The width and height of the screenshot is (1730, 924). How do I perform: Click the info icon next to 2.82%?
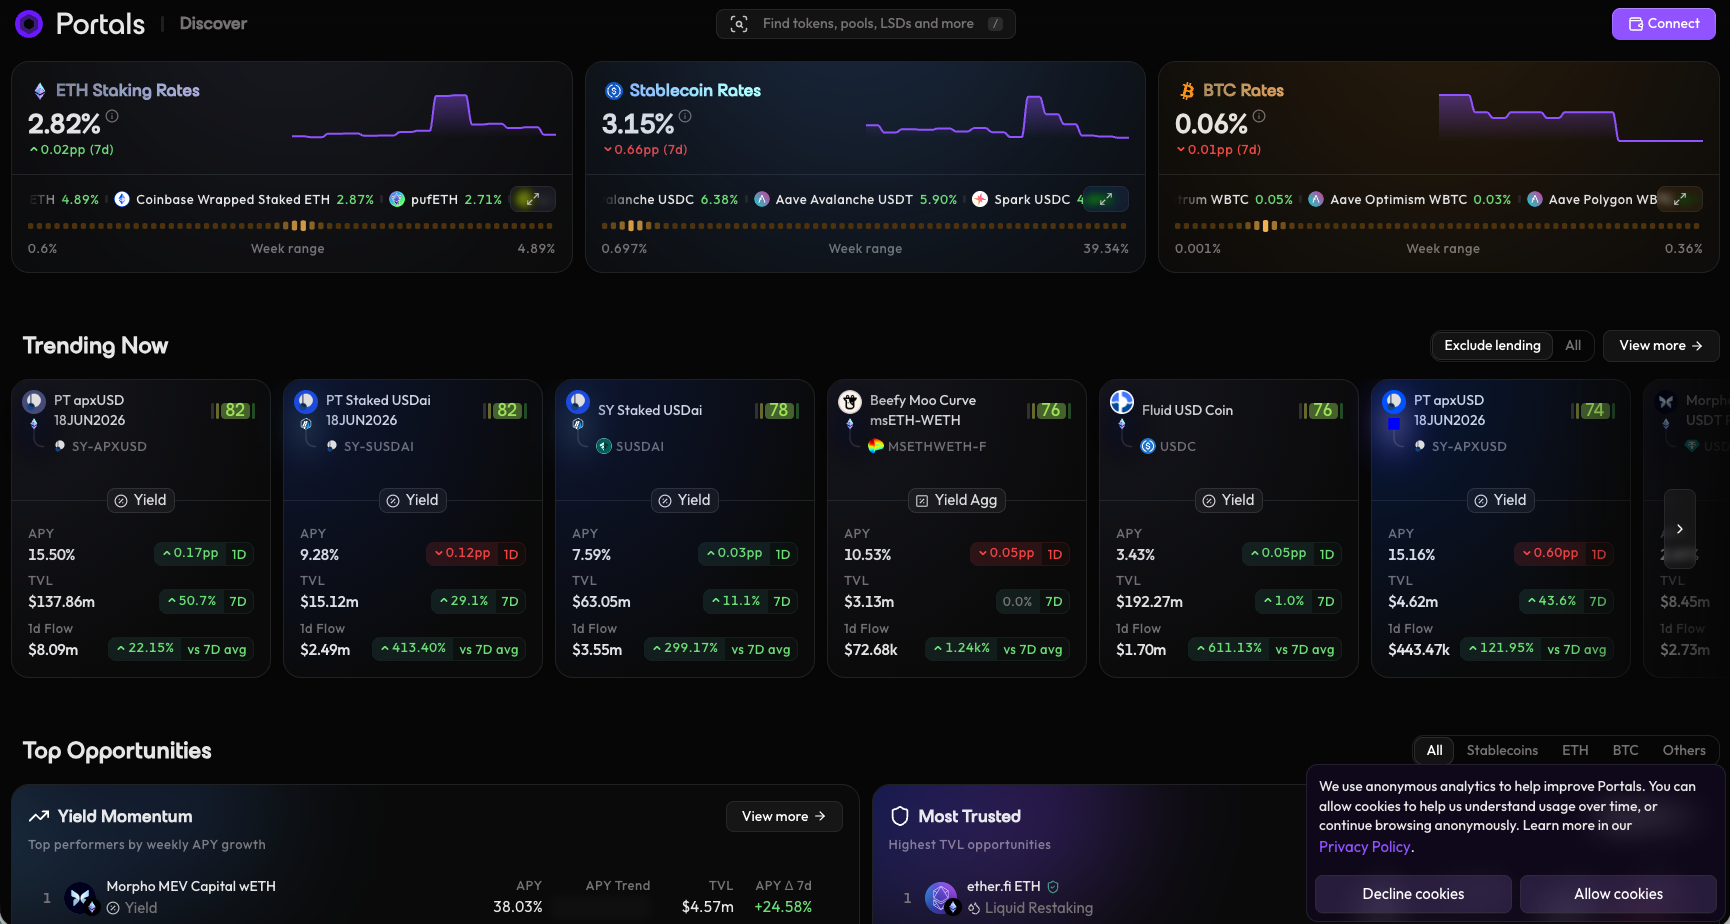pos(112,116)
